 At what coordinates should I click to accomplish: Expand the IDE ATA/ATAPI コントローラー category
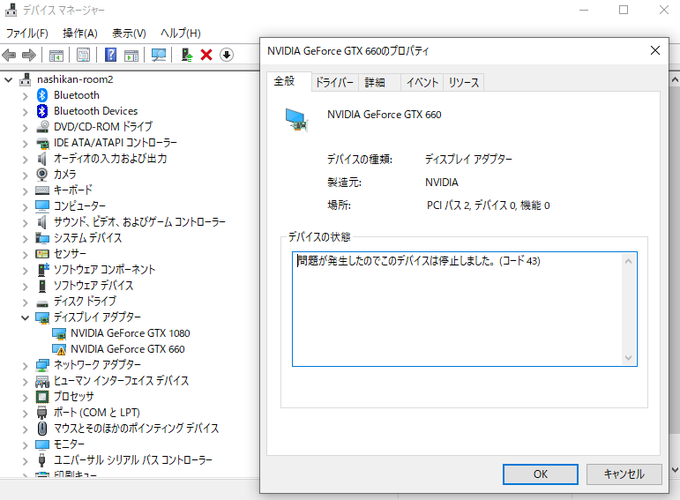[x=25, y=144]
